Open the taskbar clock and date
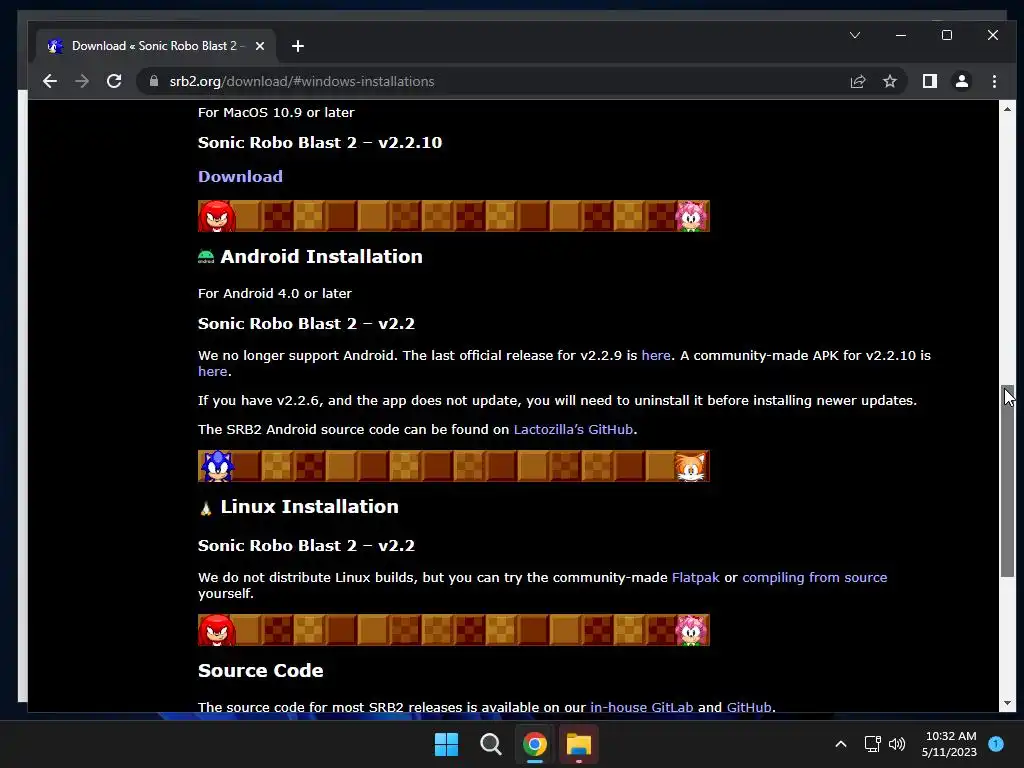The image size is (1024, 768). click(x=950, y=744)
